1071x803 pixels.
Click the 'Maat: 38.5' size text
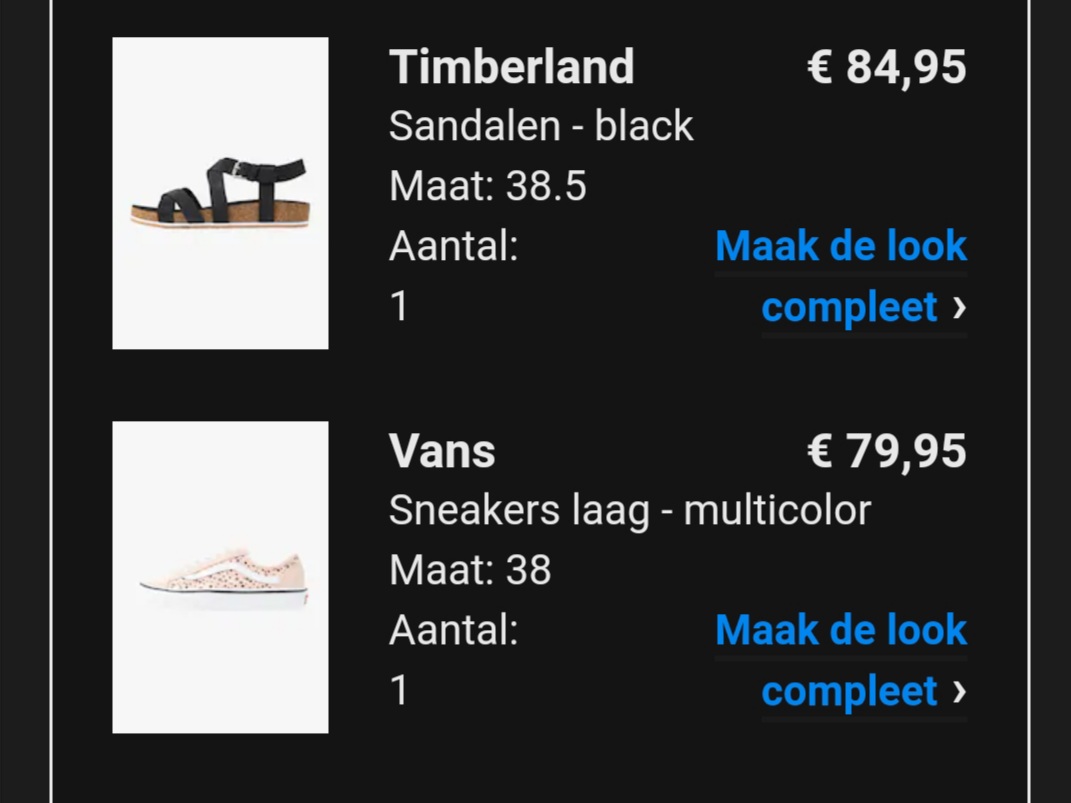point(488,186)
